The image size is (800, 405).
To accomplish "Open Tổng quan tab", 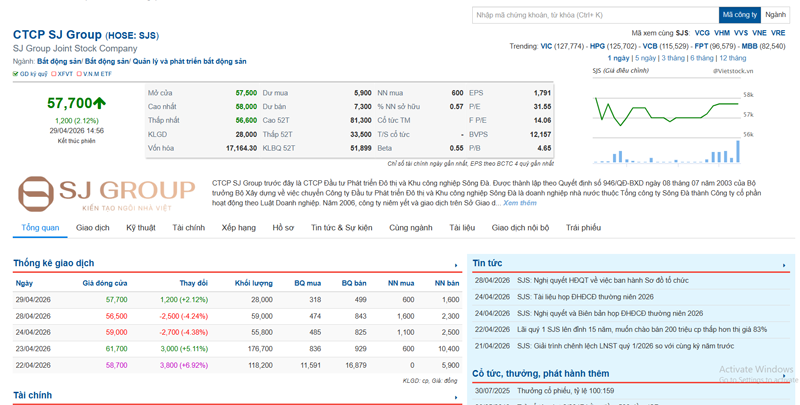I will 40,228.
